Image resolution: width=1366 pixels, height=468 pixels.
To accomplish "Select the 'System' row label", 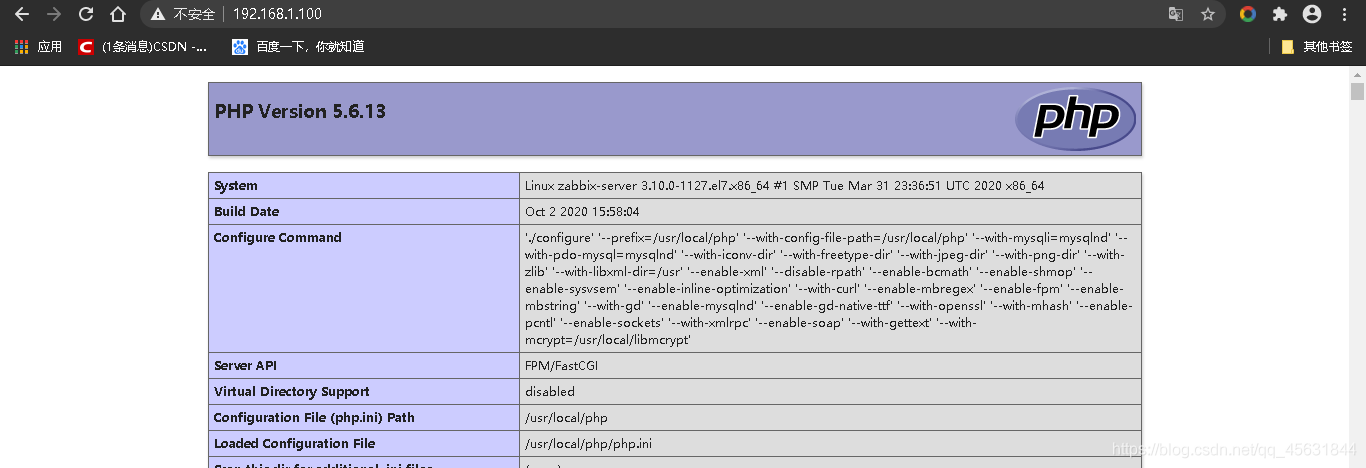I will pyautogui.click(x=236, y=186).
